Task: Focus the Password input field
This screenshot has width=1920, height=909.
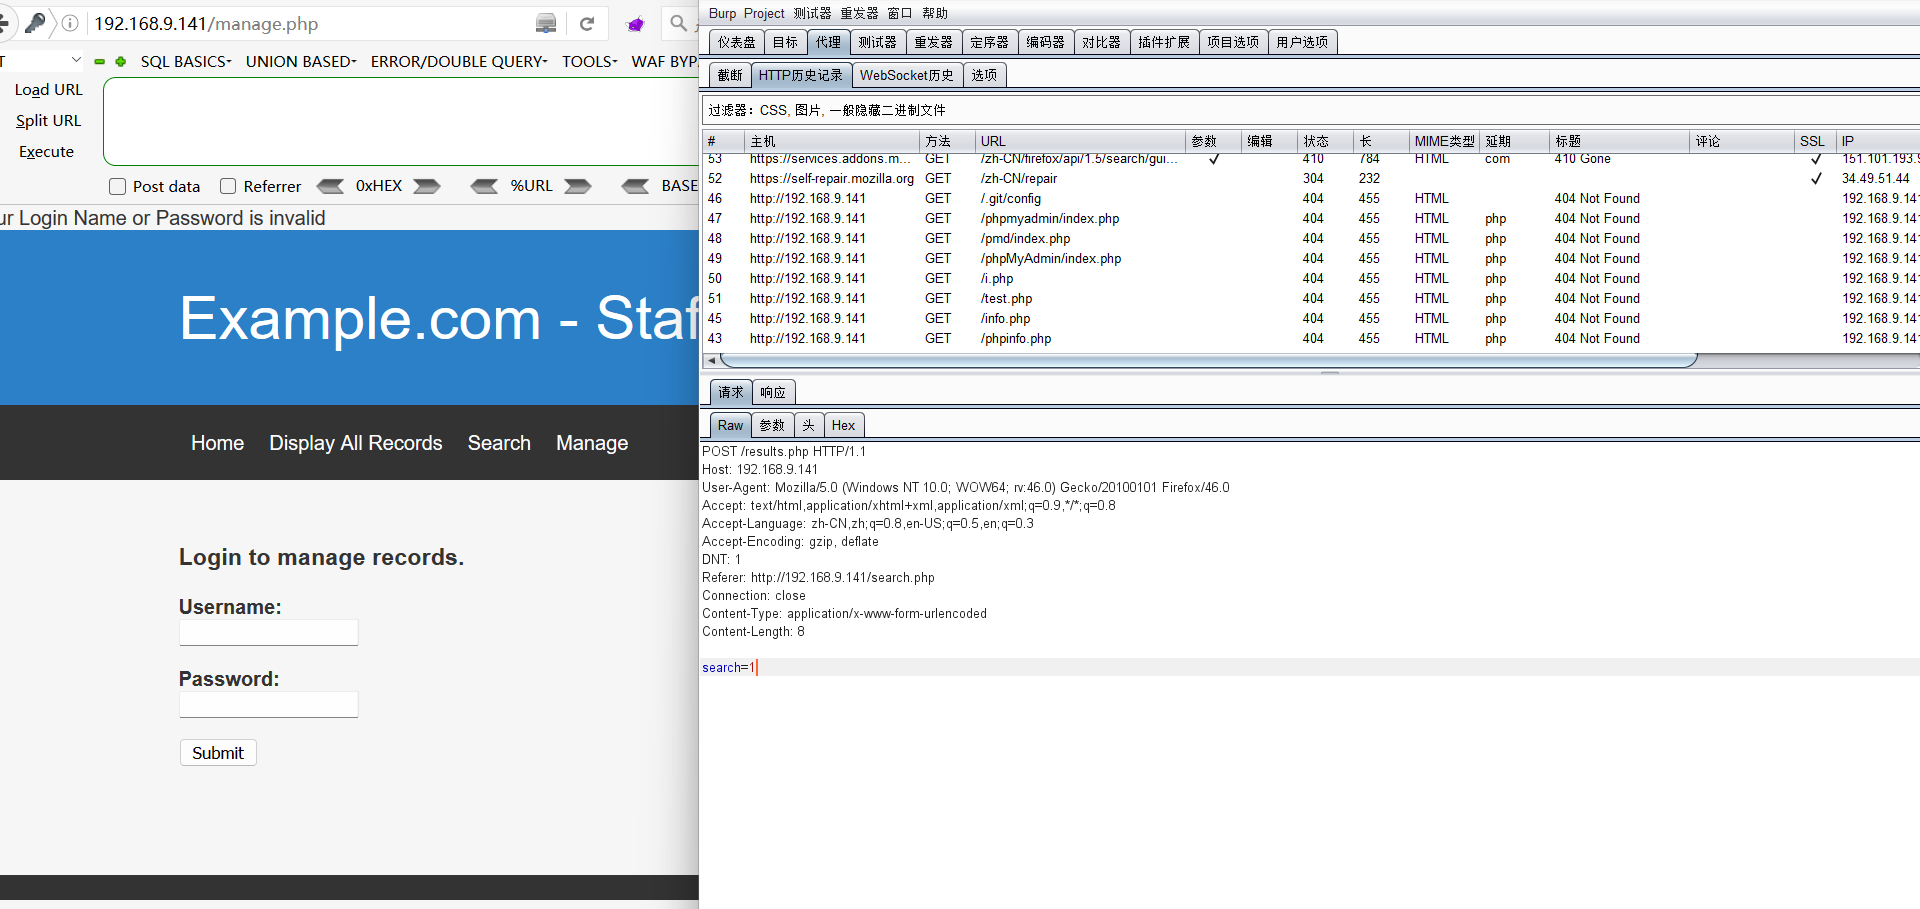Action: coord(269,704)
